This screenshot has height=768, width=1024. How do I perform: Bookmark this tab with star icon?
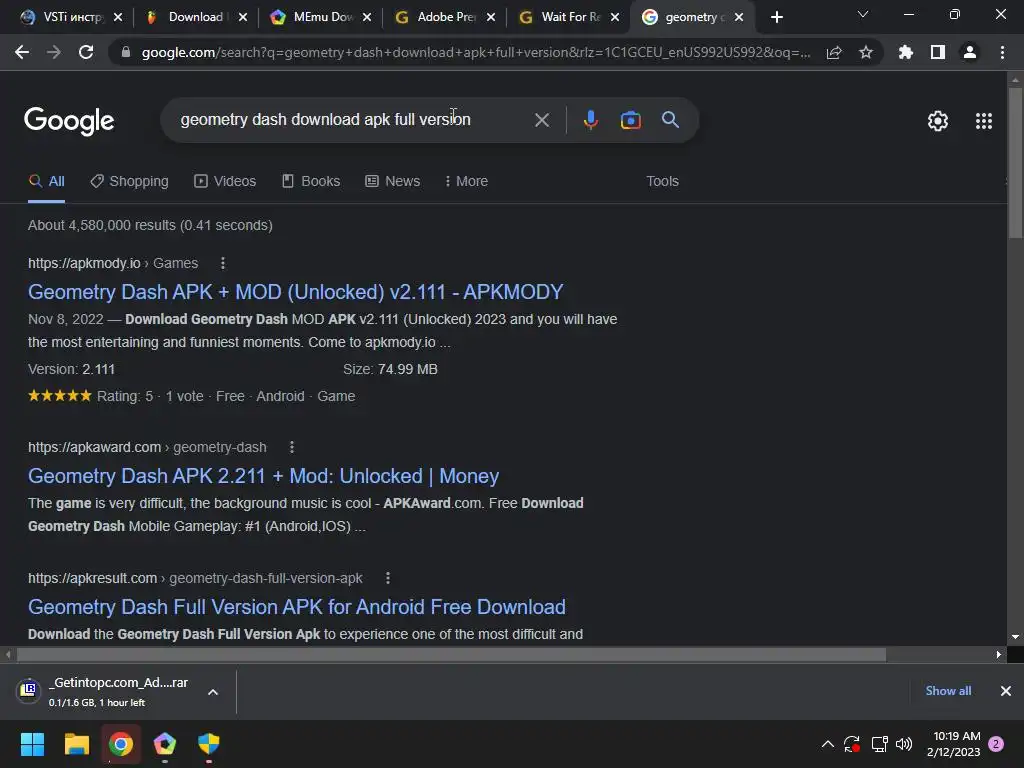pos(866,52)
